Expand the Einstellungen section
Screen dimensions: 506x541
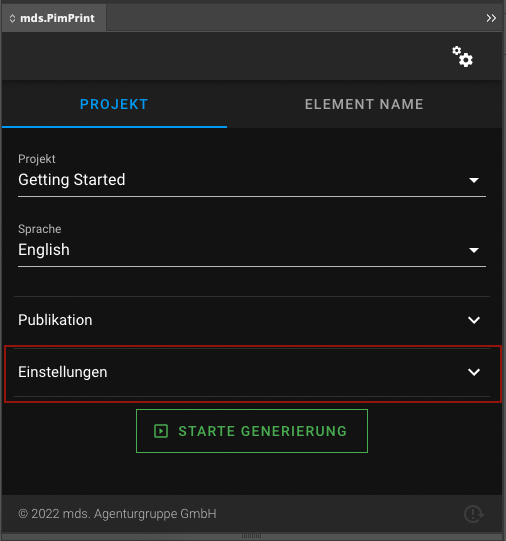[x=252, y=372]
